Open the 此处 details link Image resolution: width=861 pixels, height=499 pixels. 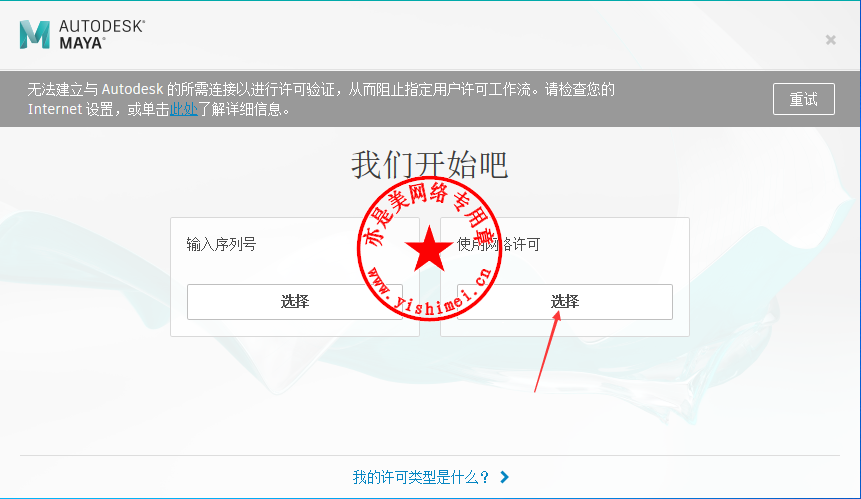pyautogui.click(x=183, y=109)
